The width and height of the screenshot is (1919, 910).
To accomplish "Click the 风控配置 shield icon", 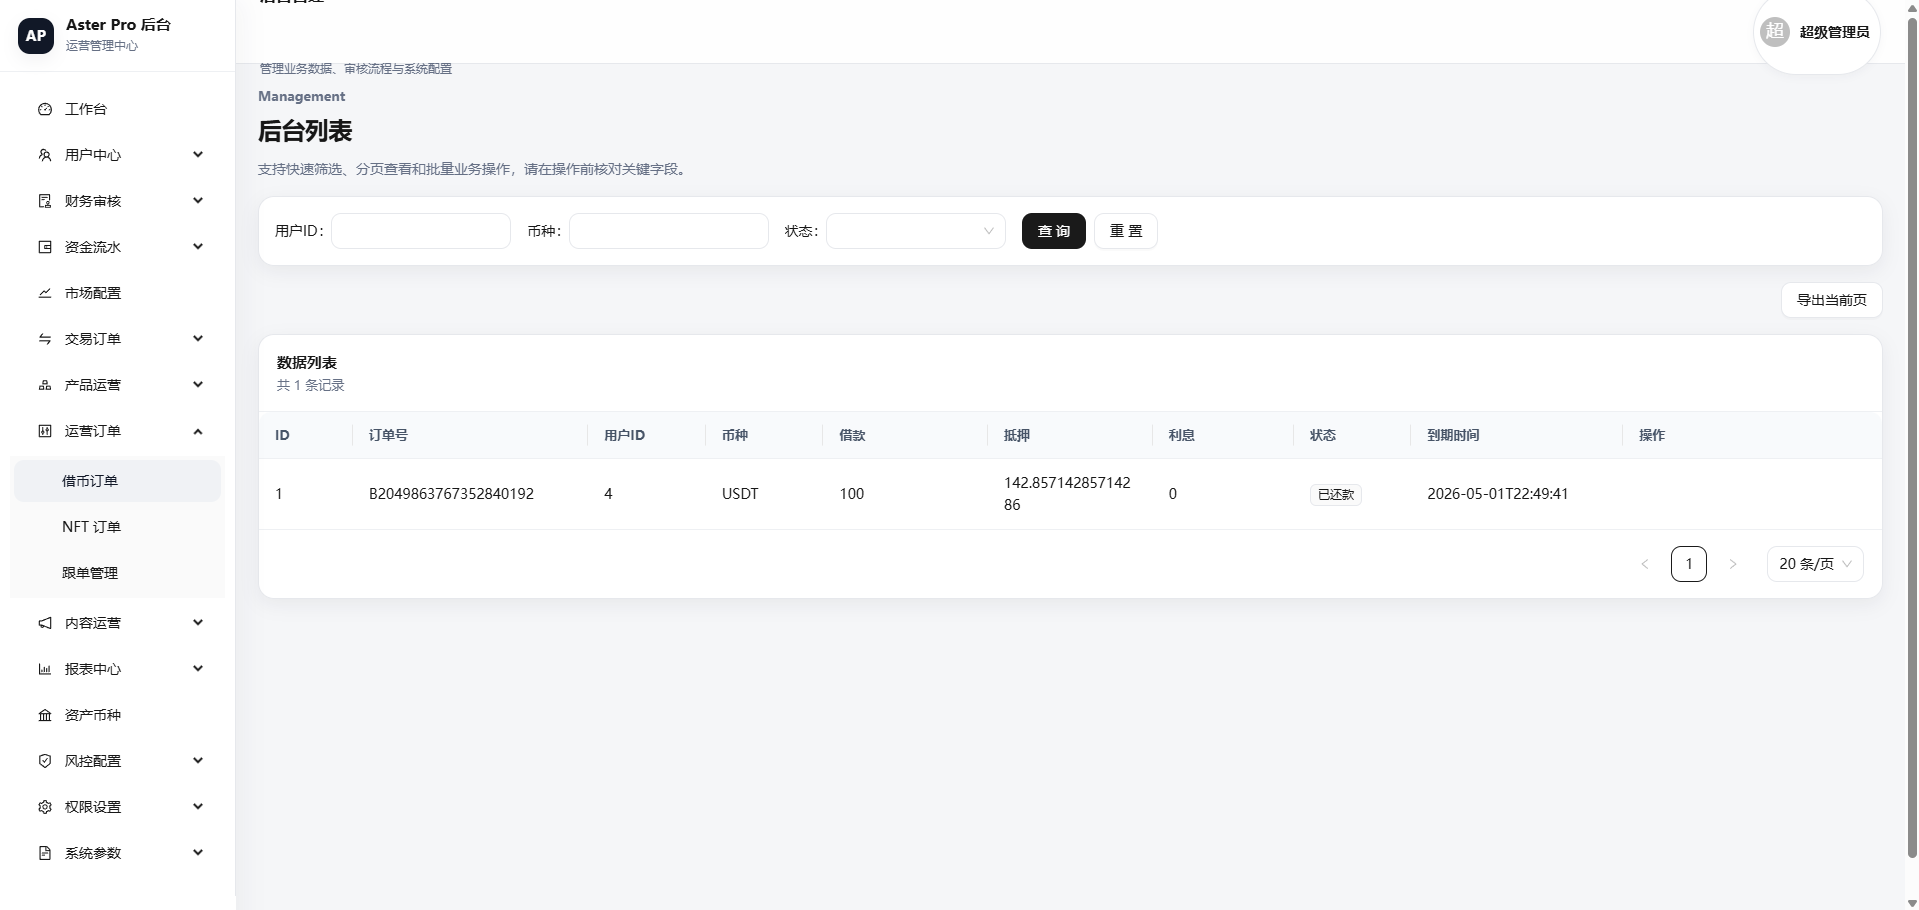I will tap(45, 761).
